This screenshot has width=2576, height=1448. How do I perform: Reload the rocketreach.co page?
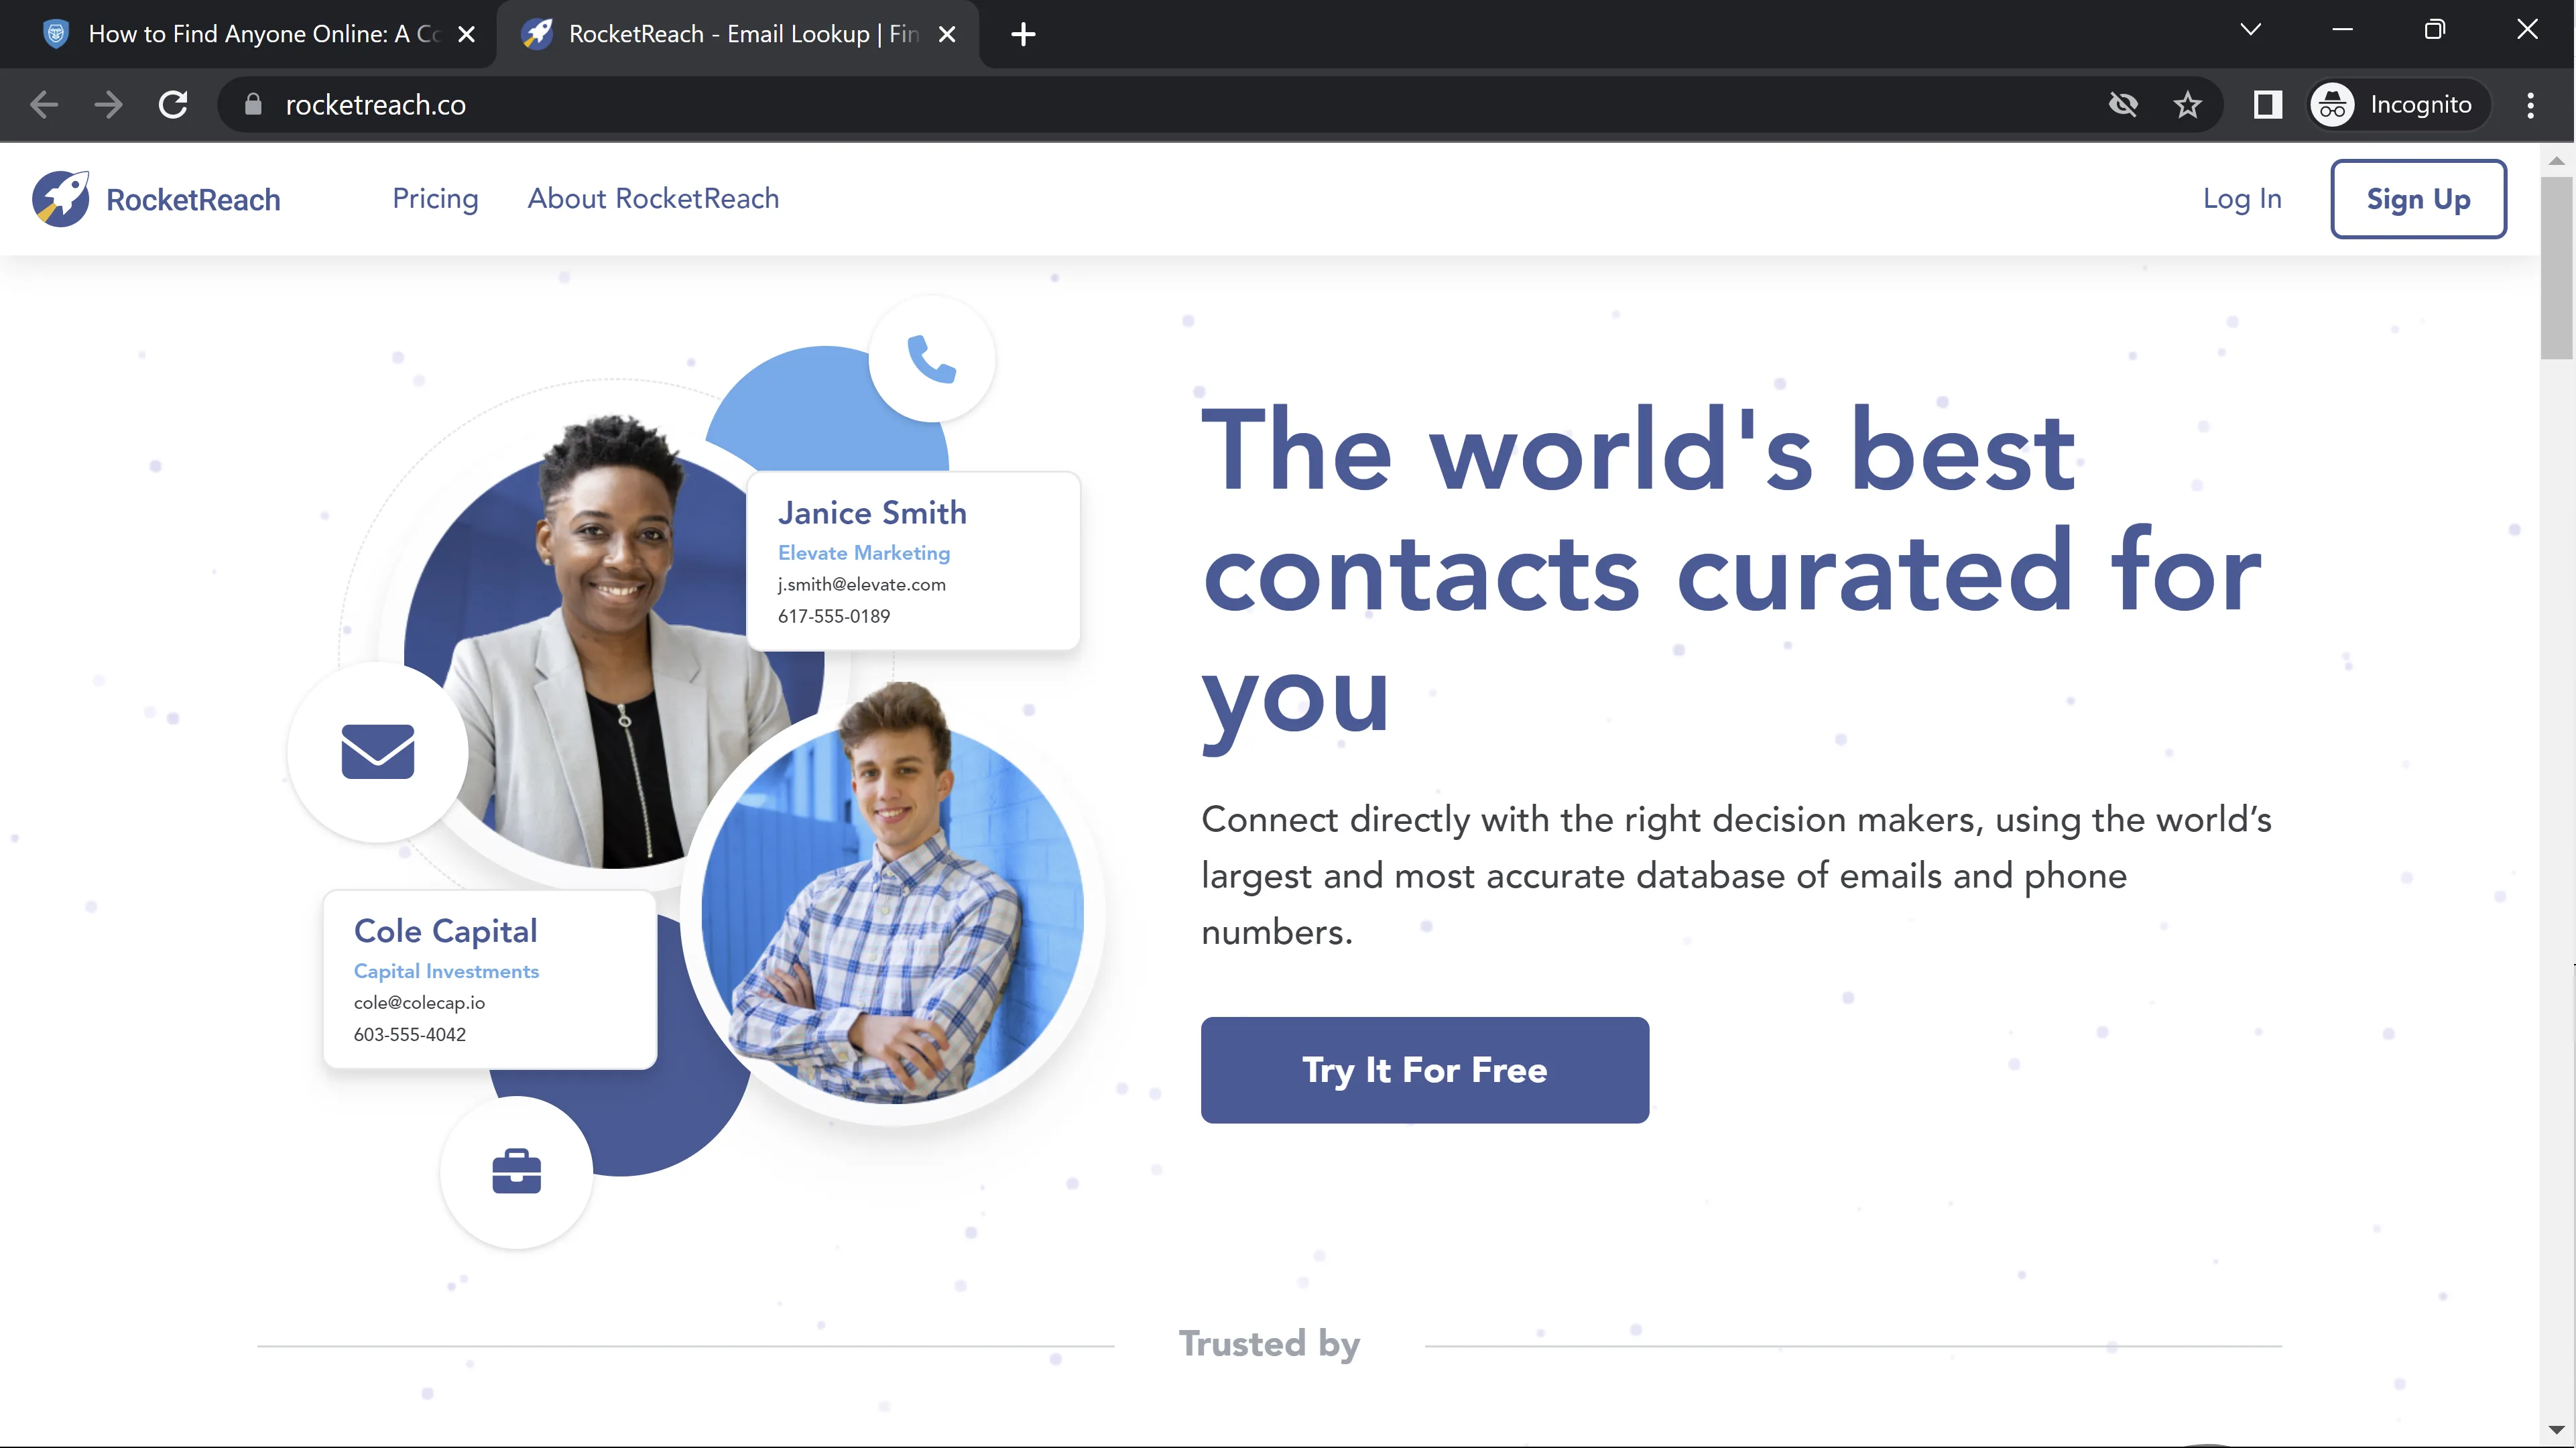(x=173, y=105)
